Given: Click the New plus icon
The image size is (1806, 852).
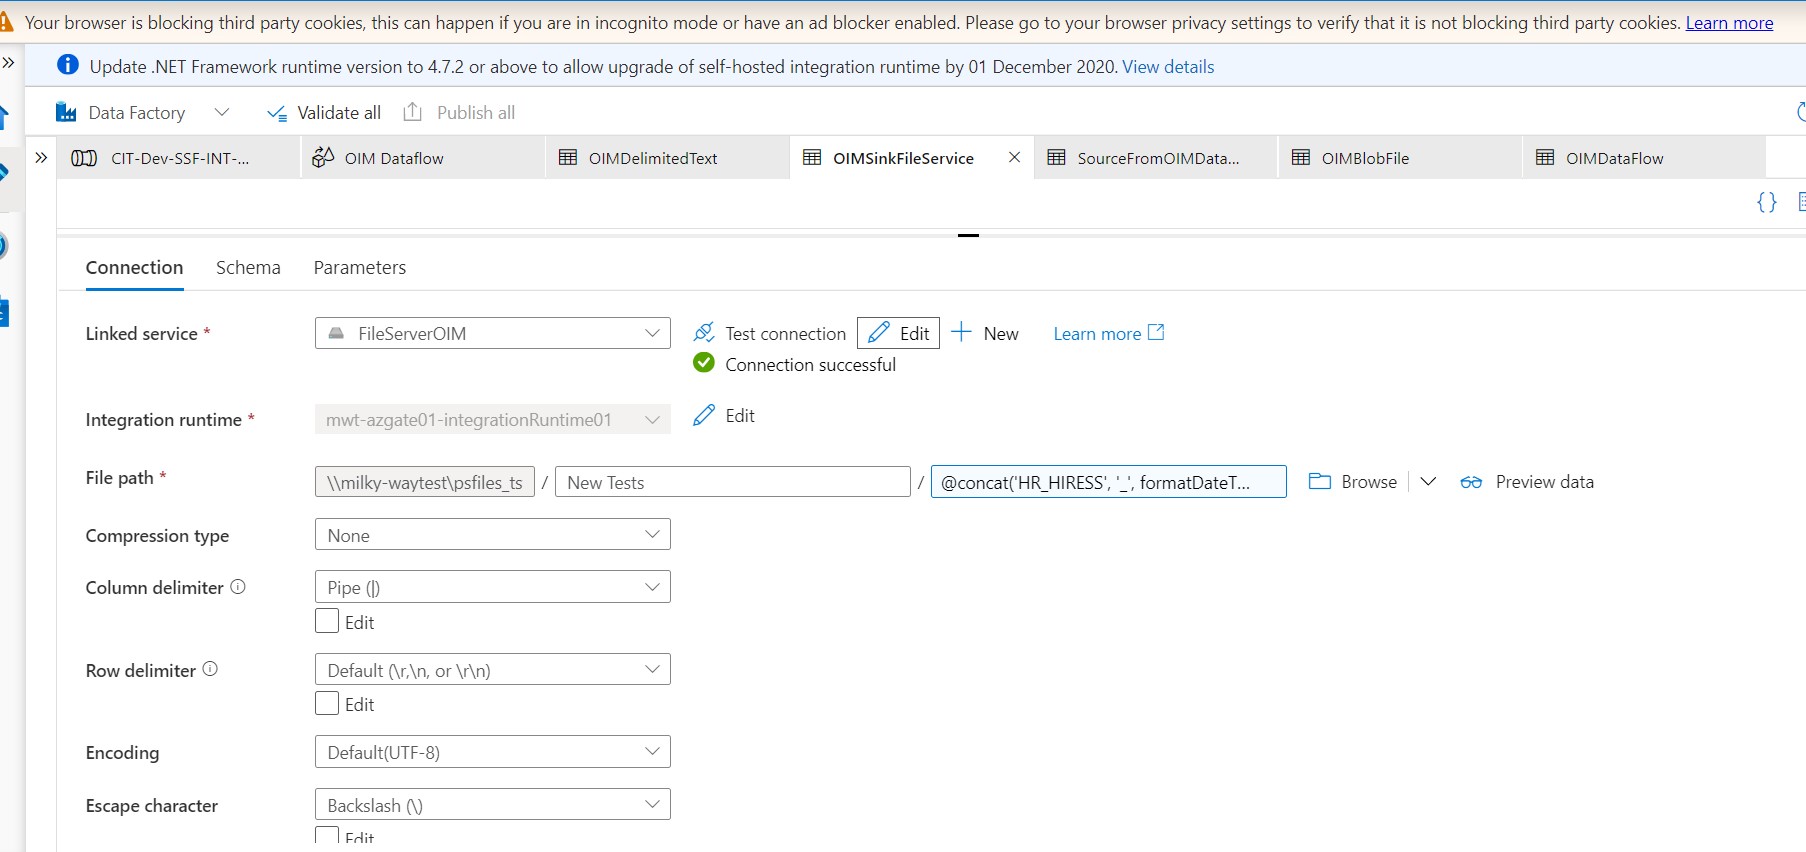Looking at the screenshot, I should pyautogui.click(x=961, y=332).
